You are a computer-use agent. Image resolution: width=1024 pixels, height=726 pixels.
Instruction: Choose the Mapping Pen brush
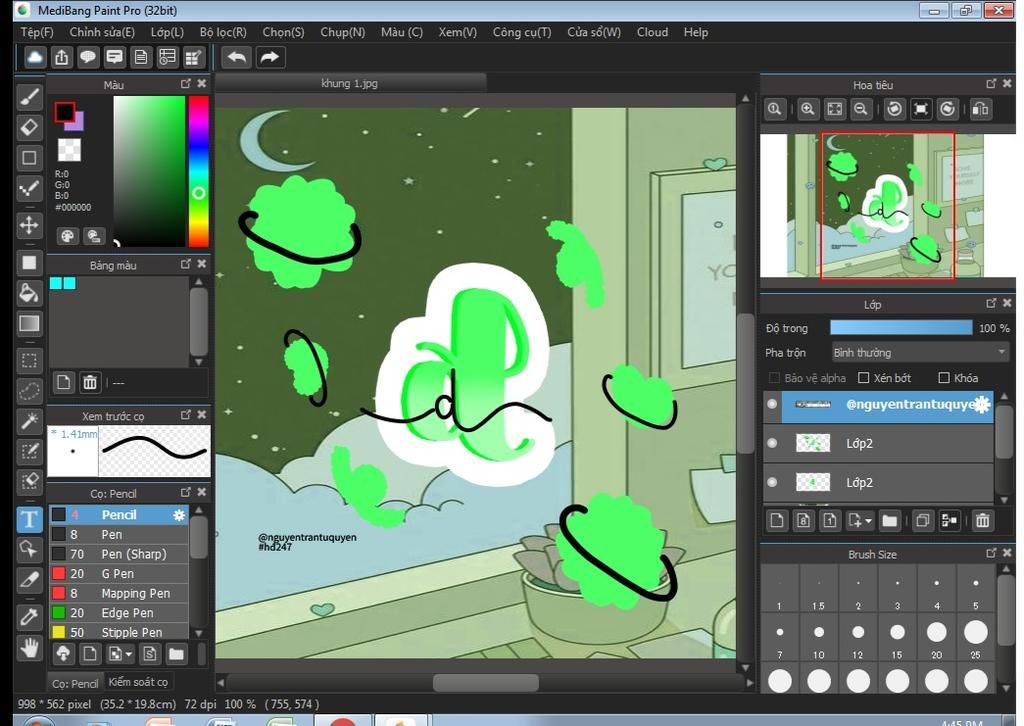coord(119,593)
